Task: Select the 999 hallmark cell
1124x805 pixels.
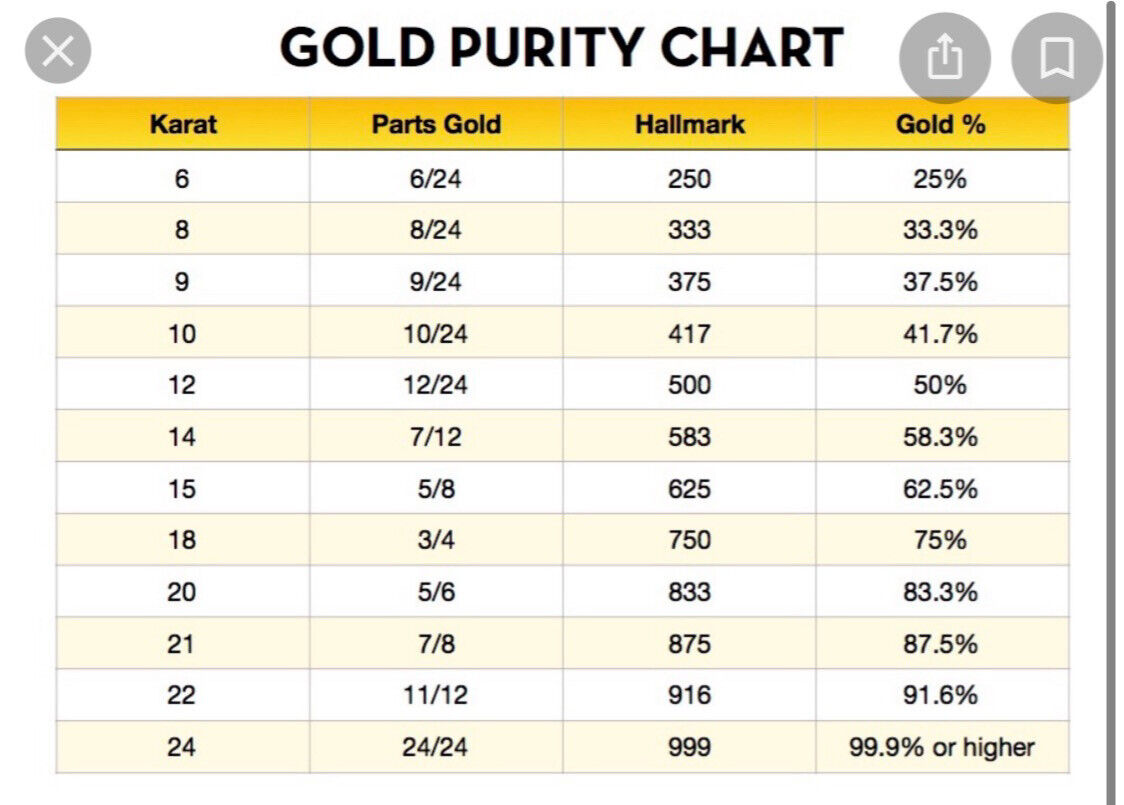Action: click(x=689, y=747)
